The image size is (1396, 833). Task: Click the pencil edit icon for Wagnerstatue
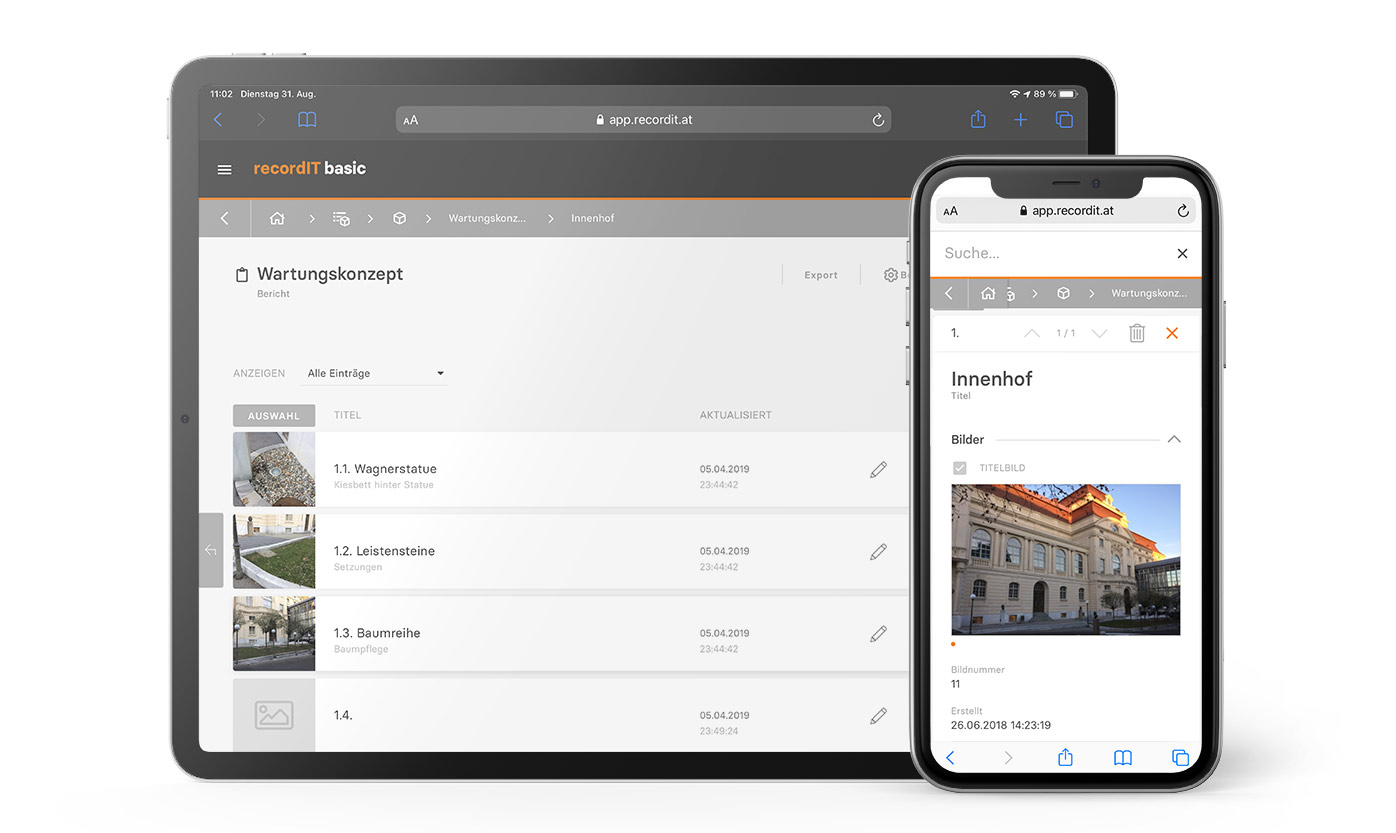point(878,469)
